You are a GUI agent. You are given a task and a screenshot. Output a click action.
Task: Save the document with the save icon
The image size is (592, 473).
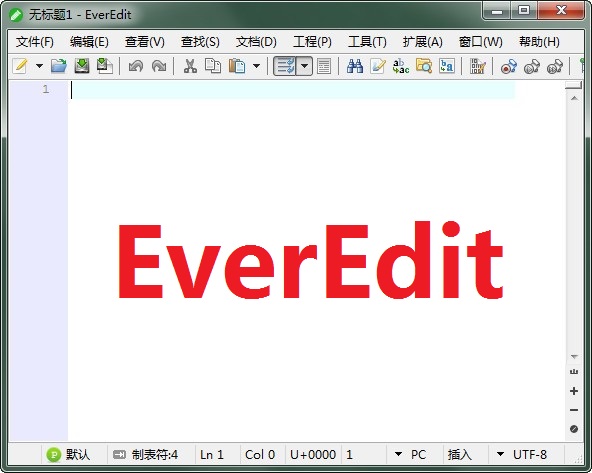click(82, 66)
